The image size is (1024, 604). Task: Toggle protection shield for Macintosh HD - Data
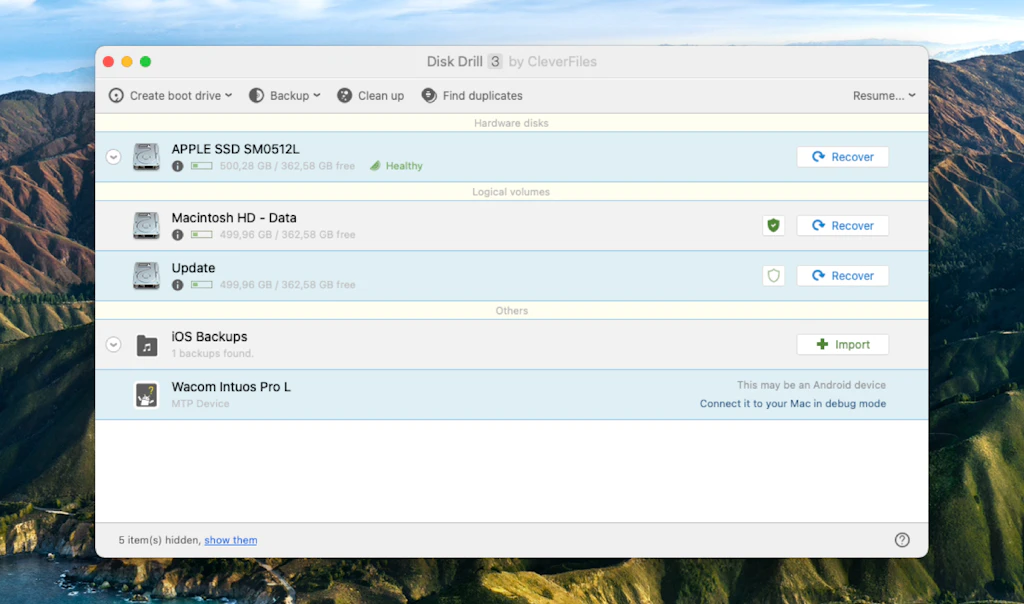773,225
